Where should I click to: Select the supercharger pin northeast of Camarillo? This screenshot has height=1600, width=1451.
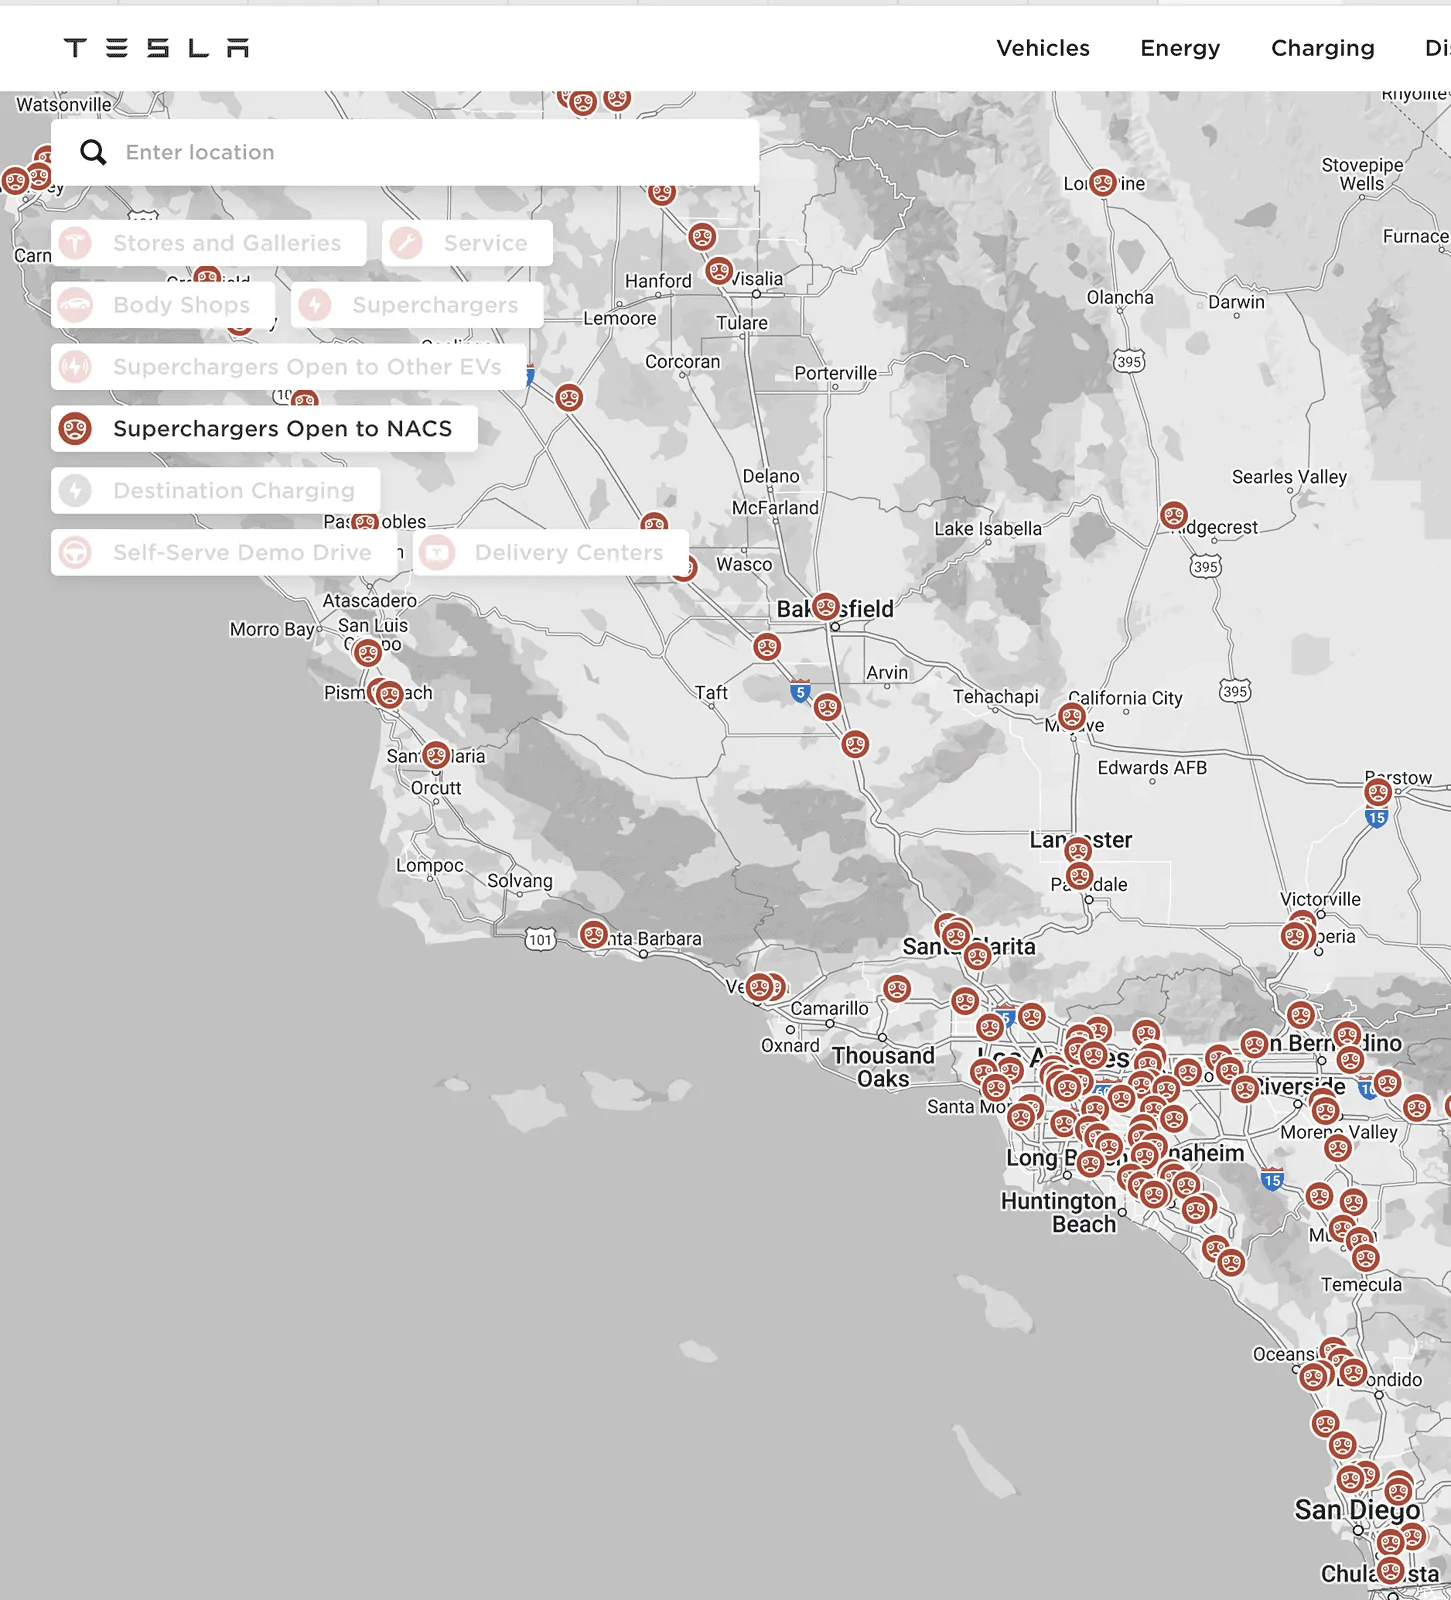(x=897, y=989)
